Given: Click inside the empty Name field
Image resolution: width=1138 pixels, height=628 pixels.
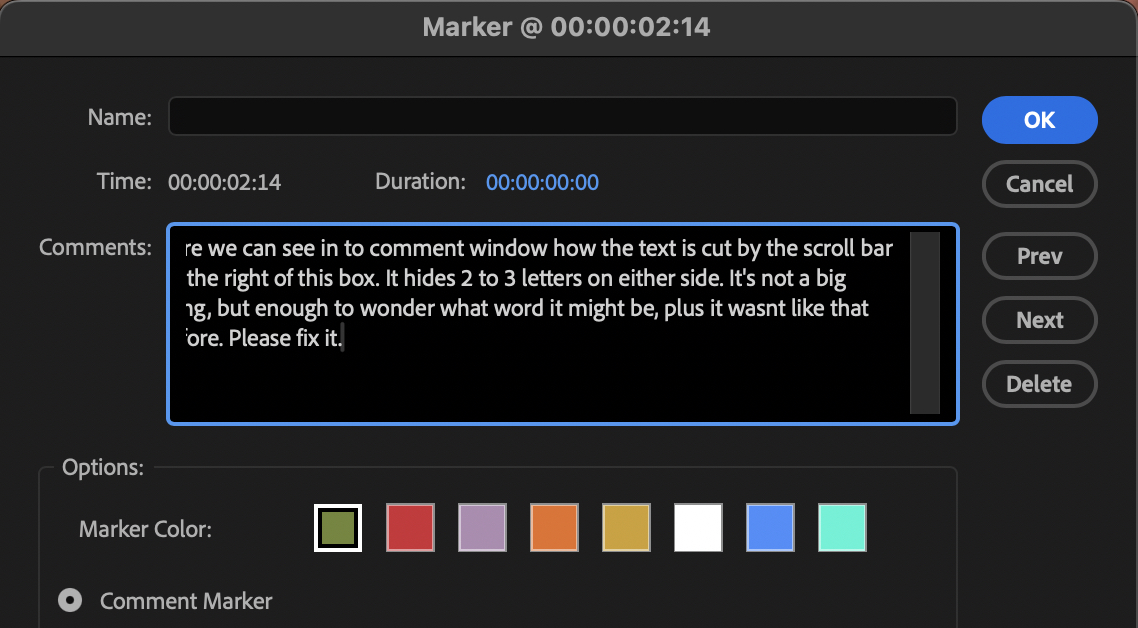Looking at the screenshot, I should point(562,116).
